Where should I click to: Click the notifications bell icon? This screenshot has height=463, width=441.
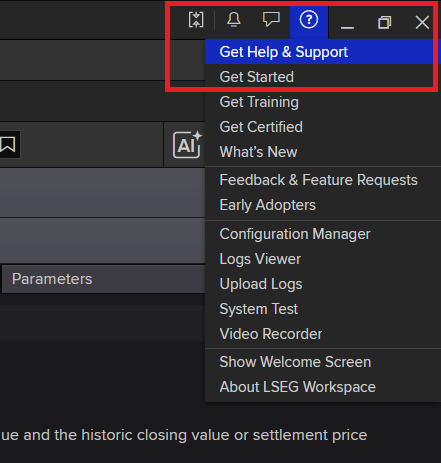tap(234, 19)
